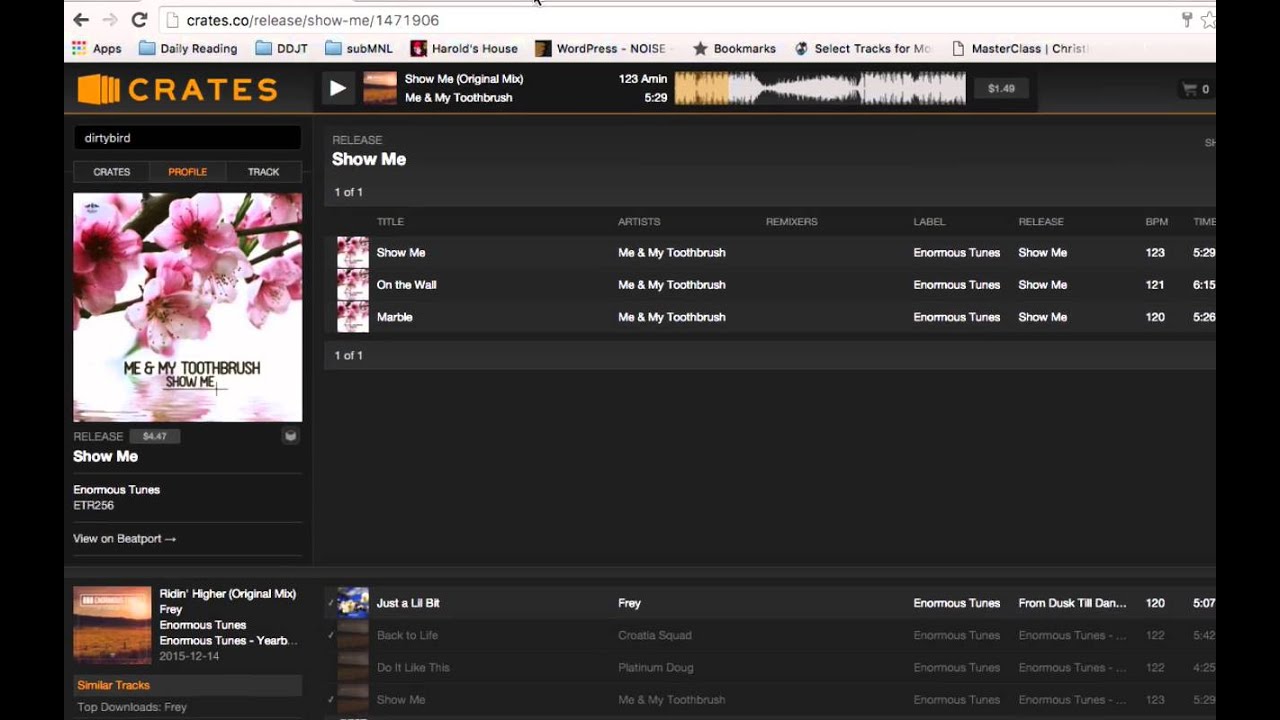
Task: Click the now-playing album art thumbnail
Action: [x=380, y=88]
